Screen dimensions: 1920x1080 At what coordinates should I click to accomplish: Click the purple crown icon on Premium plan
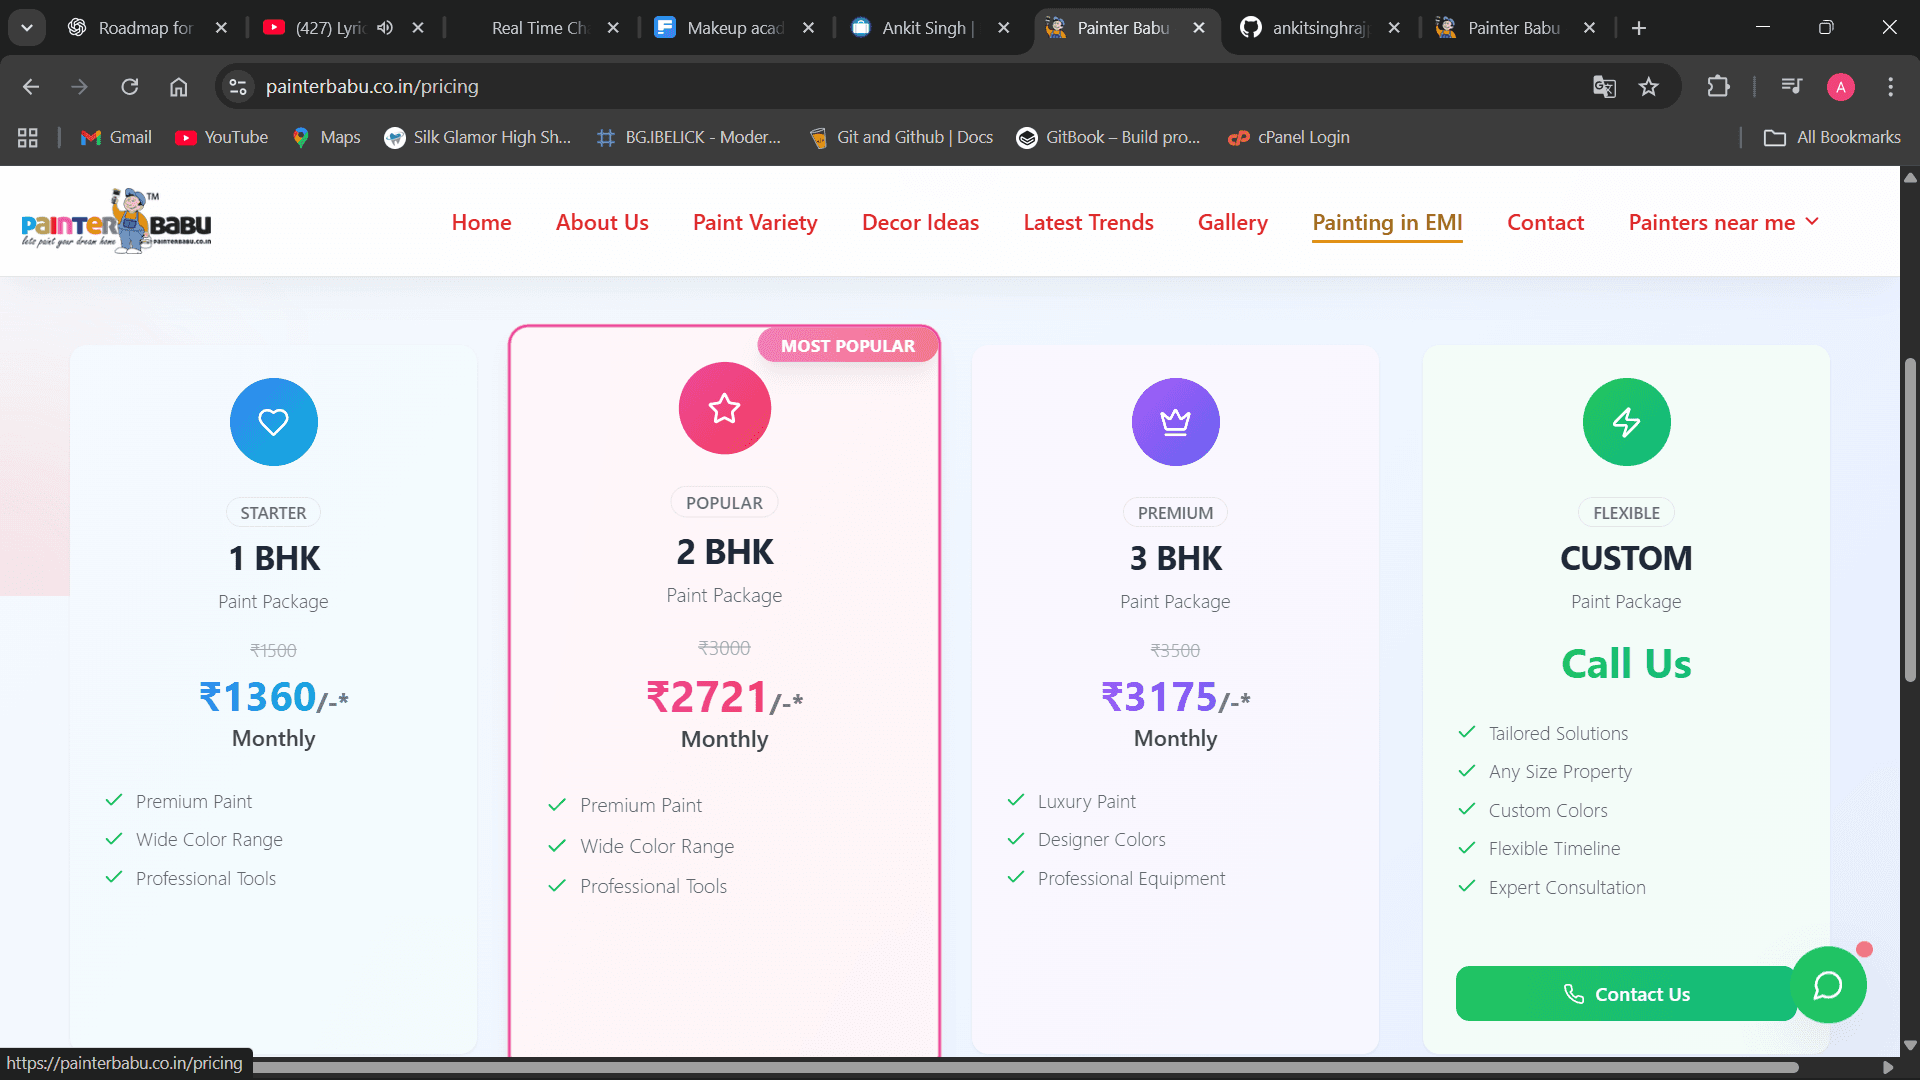(x=1175, y=422)
